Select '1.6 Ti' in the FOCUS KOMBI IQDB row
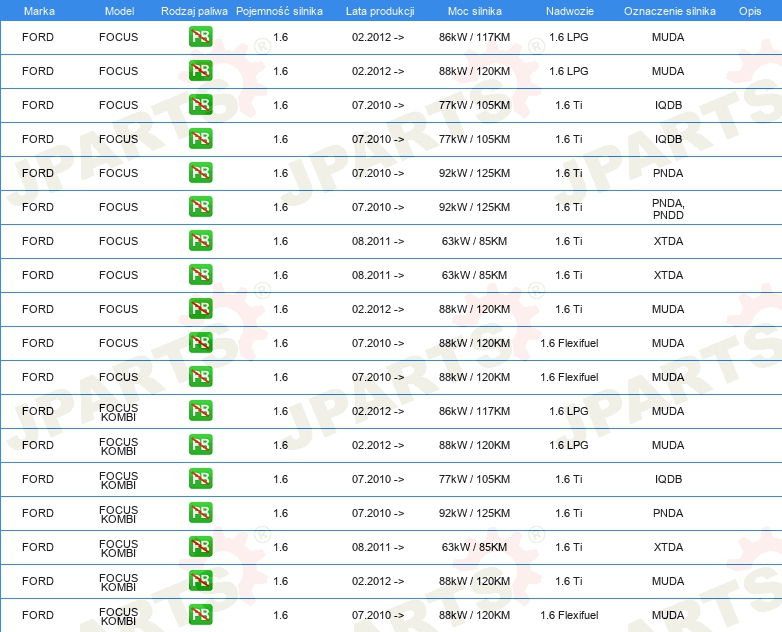This screenshot has height=632, width=782. coord(569,479)
